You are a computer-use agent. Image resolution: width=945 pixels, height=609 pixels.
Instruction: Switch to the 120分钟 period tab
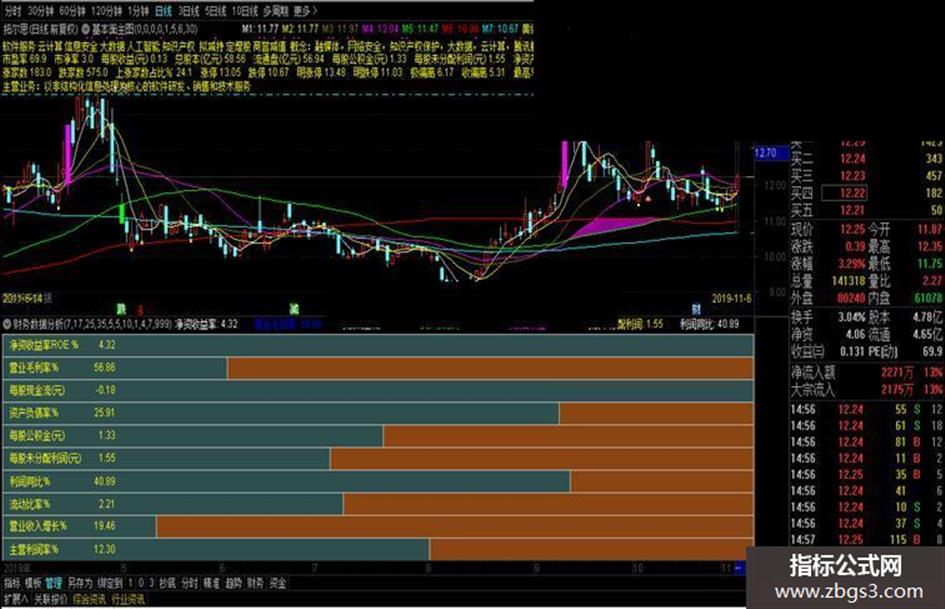(106, 11)
